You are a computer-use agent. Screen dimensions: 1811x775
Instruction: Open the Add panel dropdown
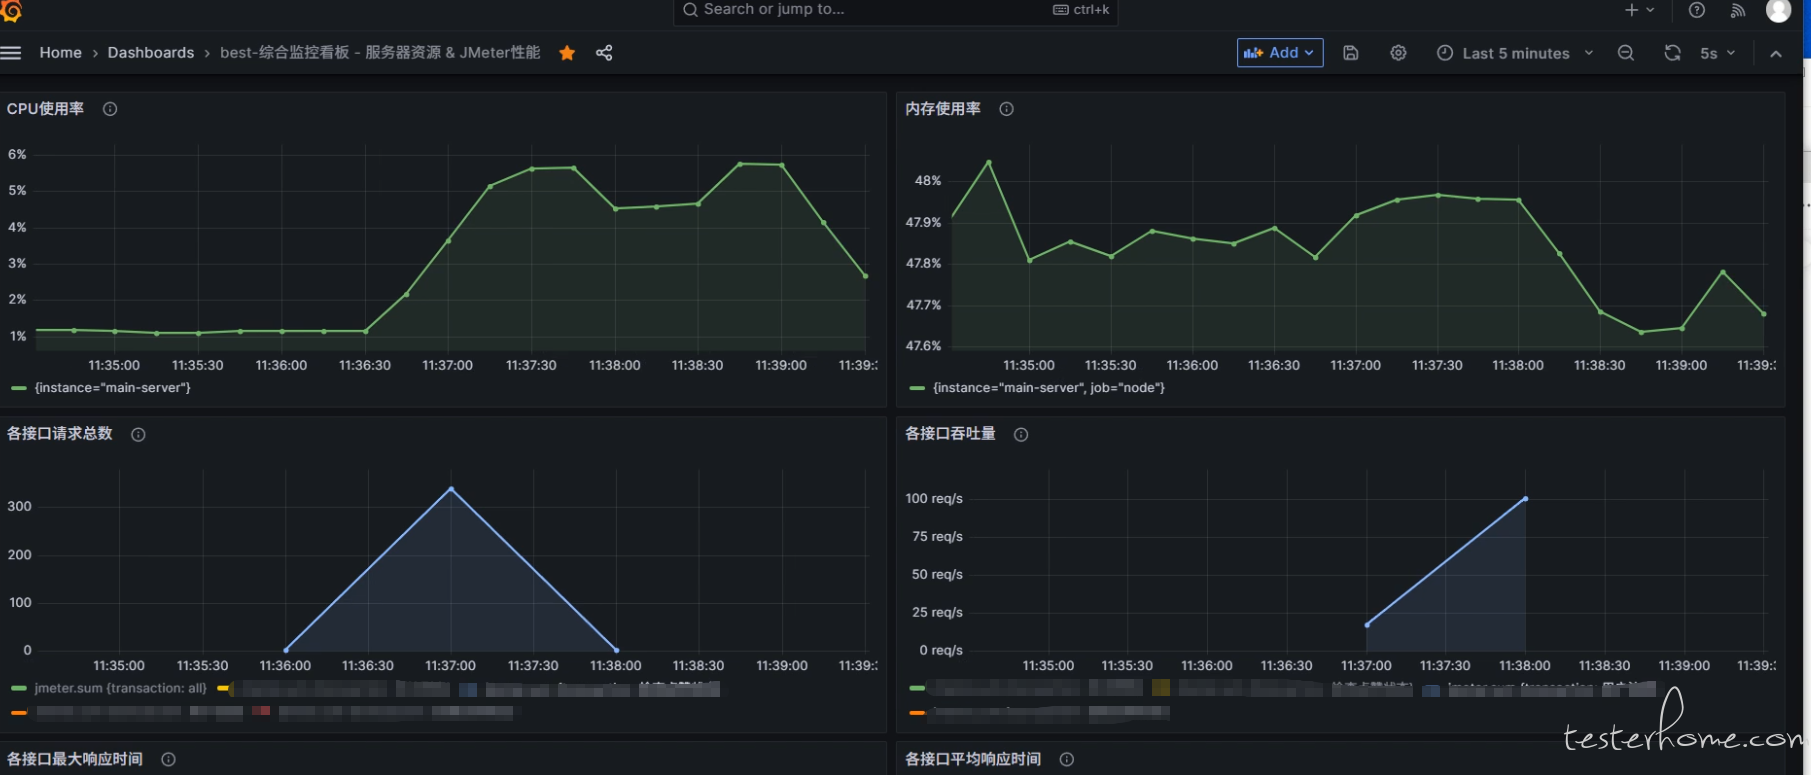pos(1279,53)
